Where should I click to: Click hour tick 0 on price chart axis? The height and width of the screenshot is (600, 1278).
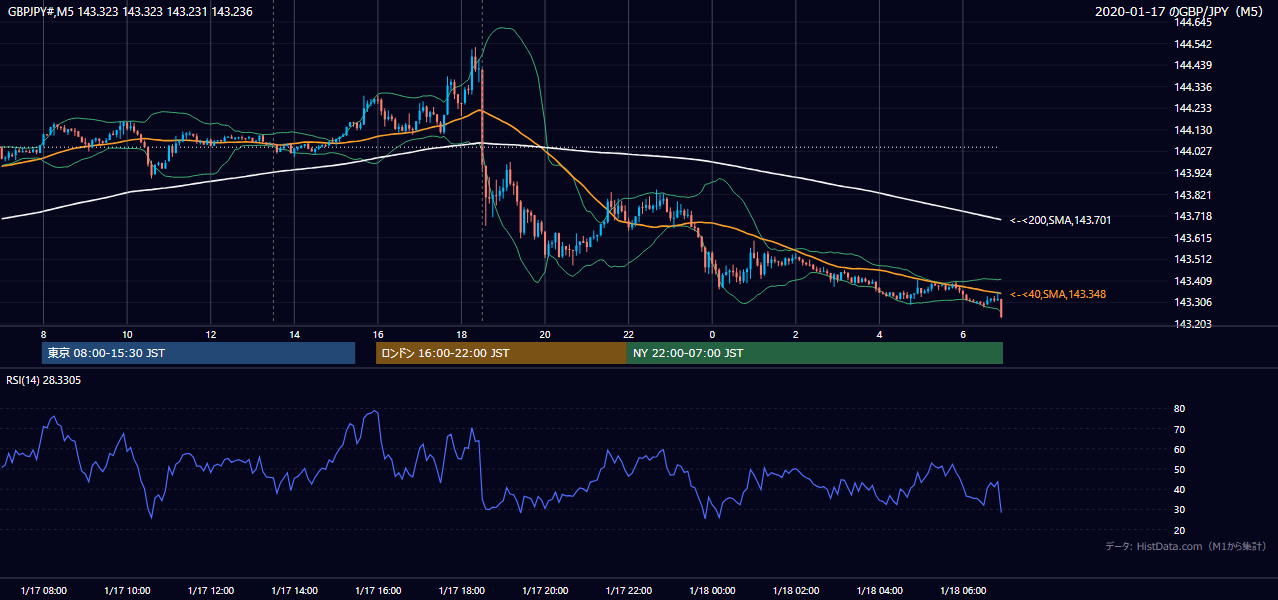tap(712, 334)
